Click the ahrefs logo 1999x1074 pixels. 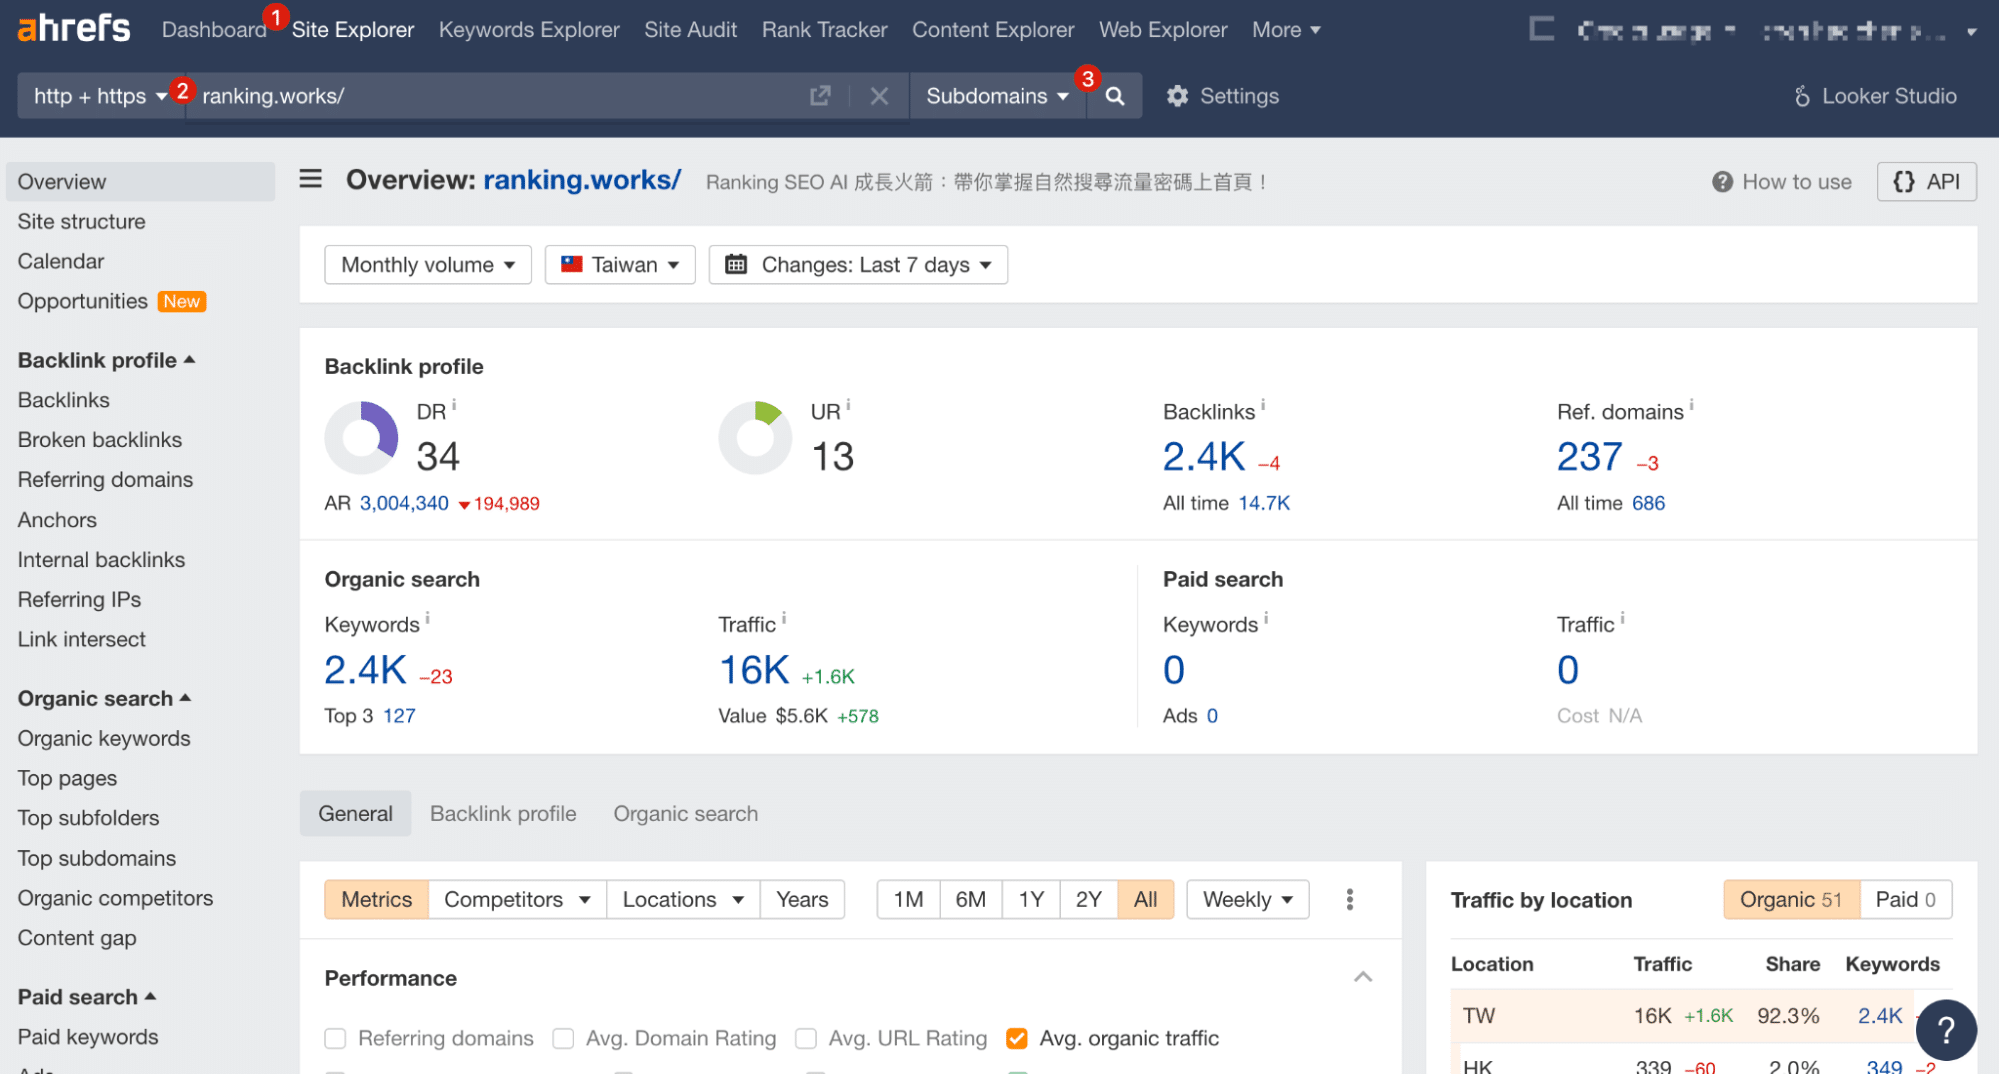(x=74, y=29)
